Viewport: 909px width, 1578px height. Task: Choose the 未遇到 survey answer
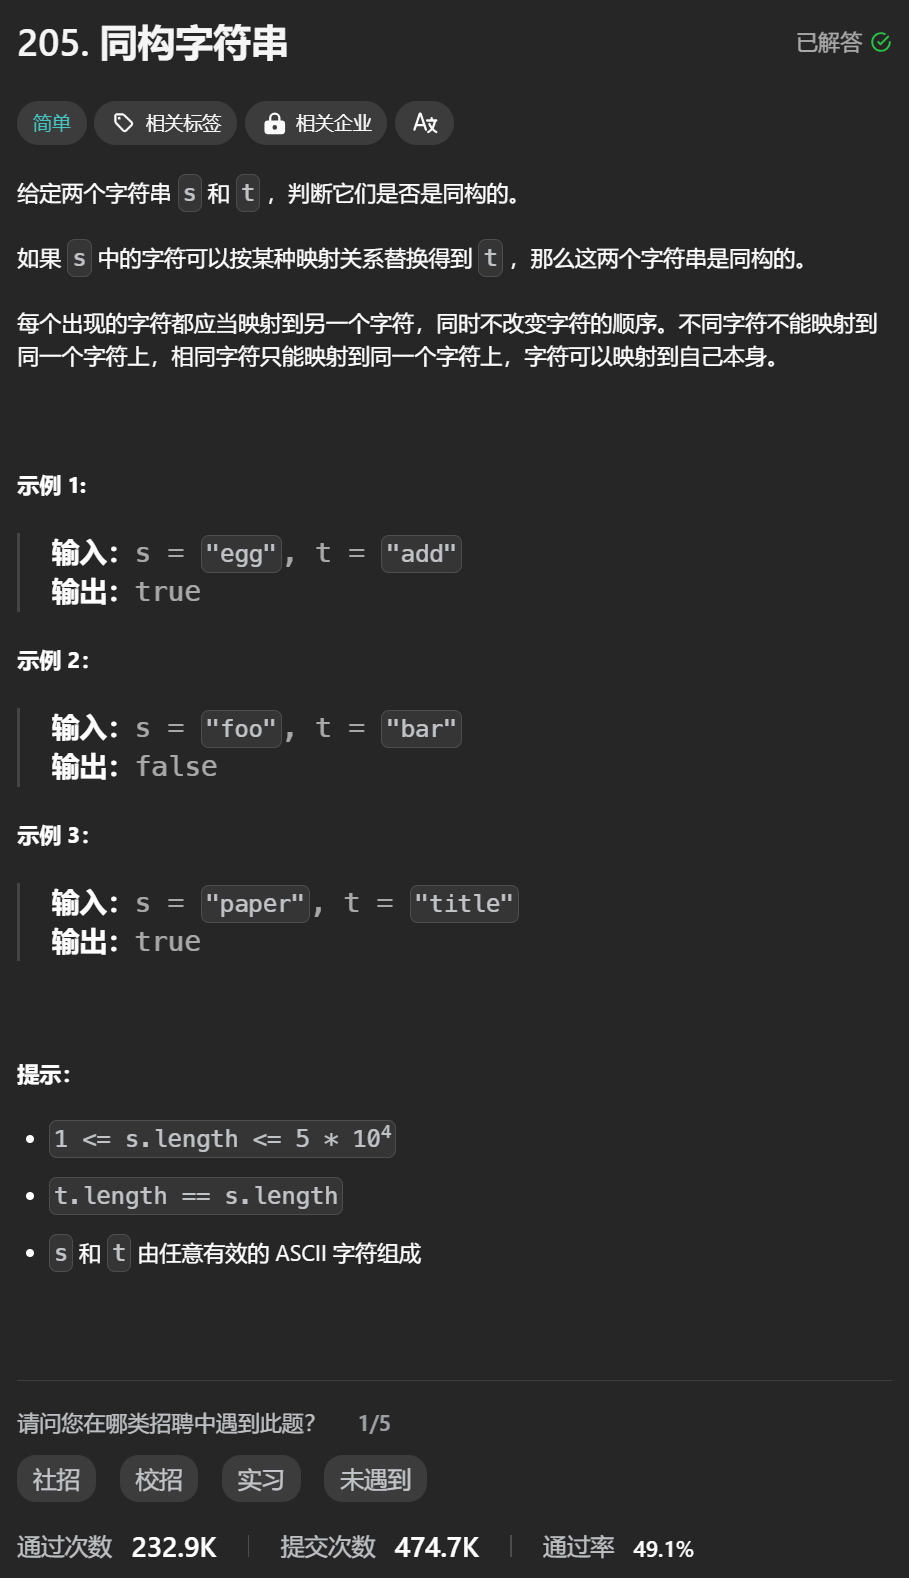374,1478
